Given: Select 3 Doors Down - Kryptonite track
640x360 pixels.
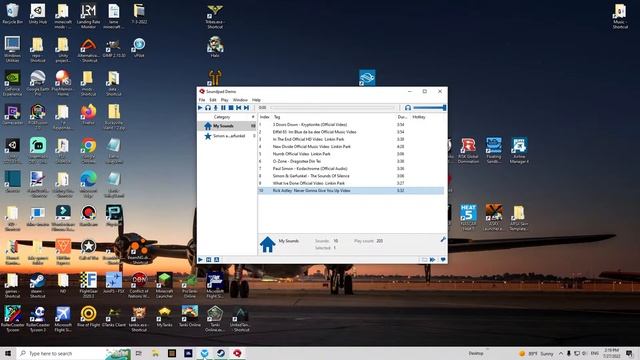Looking at the screenshot, I should click(351, 124).
